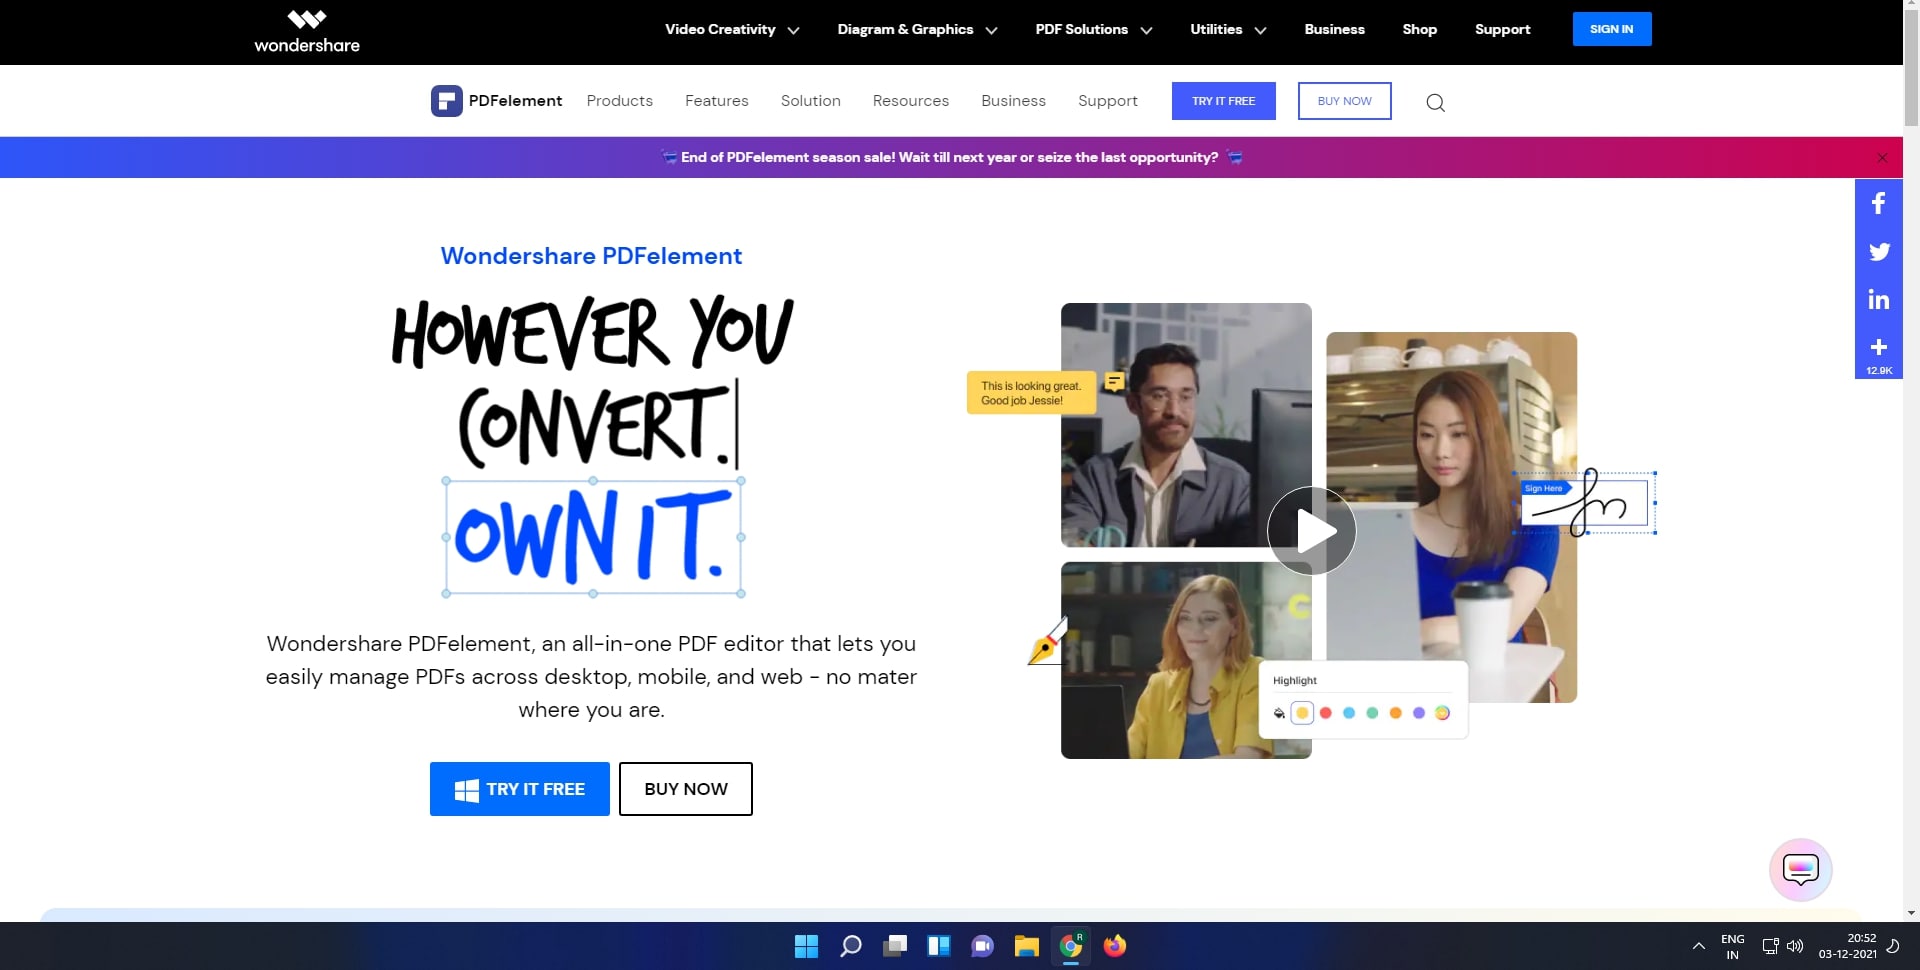Open Business in PDFelement nav bar
Viewport: 1920px width, 970px height.
pyautogui.click(x=1013, y=101)
